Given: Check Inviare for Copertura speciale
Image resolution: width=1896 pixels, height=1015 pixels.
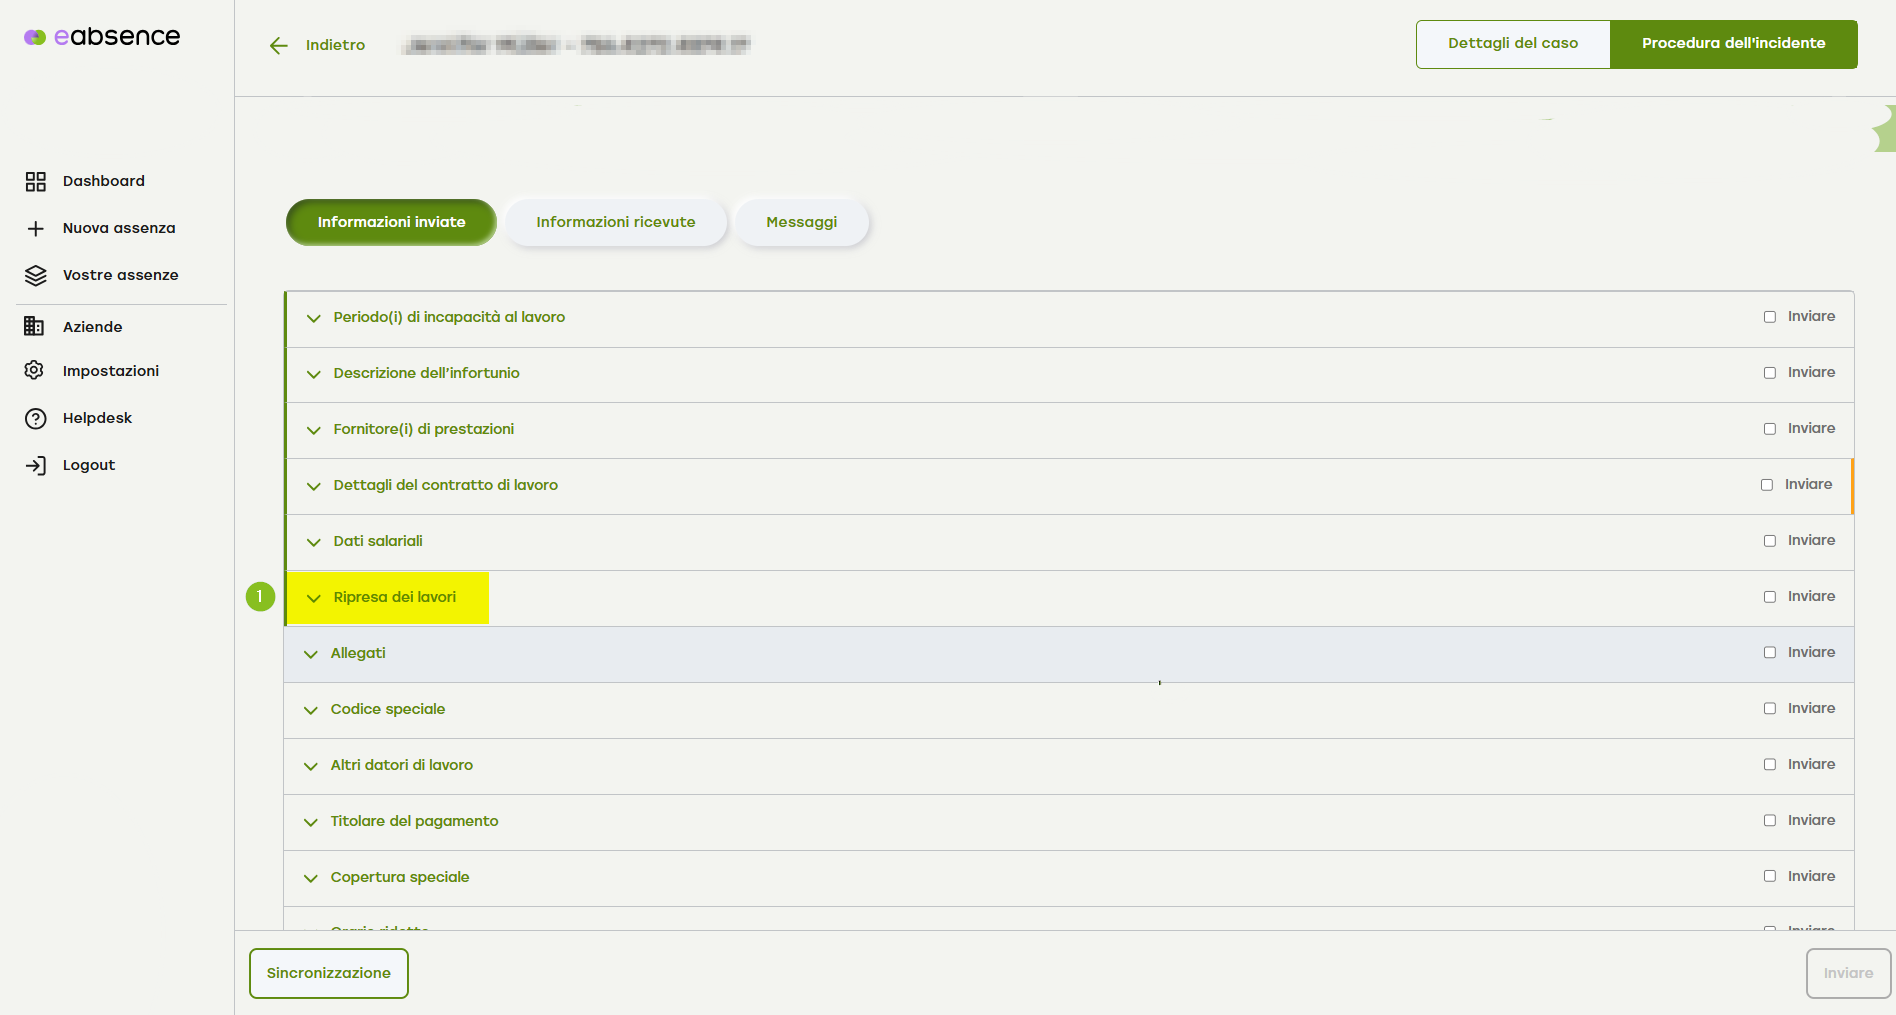Looking at the screenshot, I should pyautogui.click(x=1770, y=876).
